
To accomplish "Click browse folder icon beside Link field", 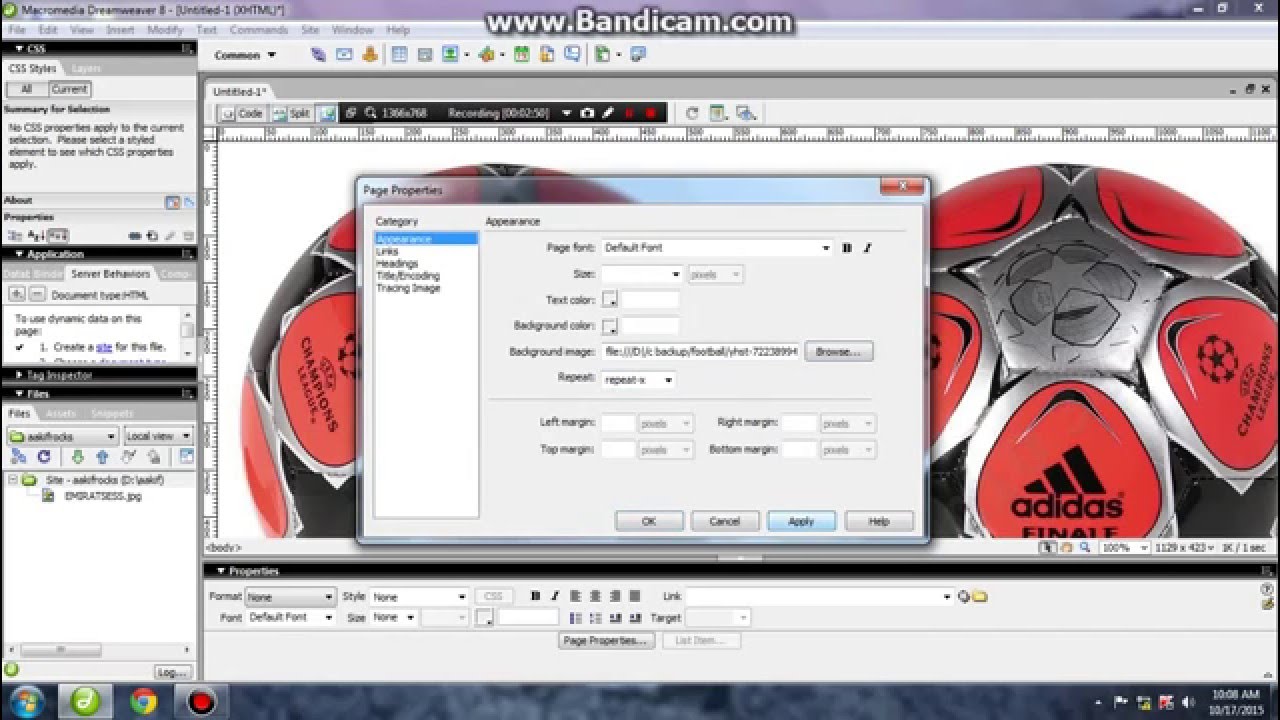I will click(980, 596).
